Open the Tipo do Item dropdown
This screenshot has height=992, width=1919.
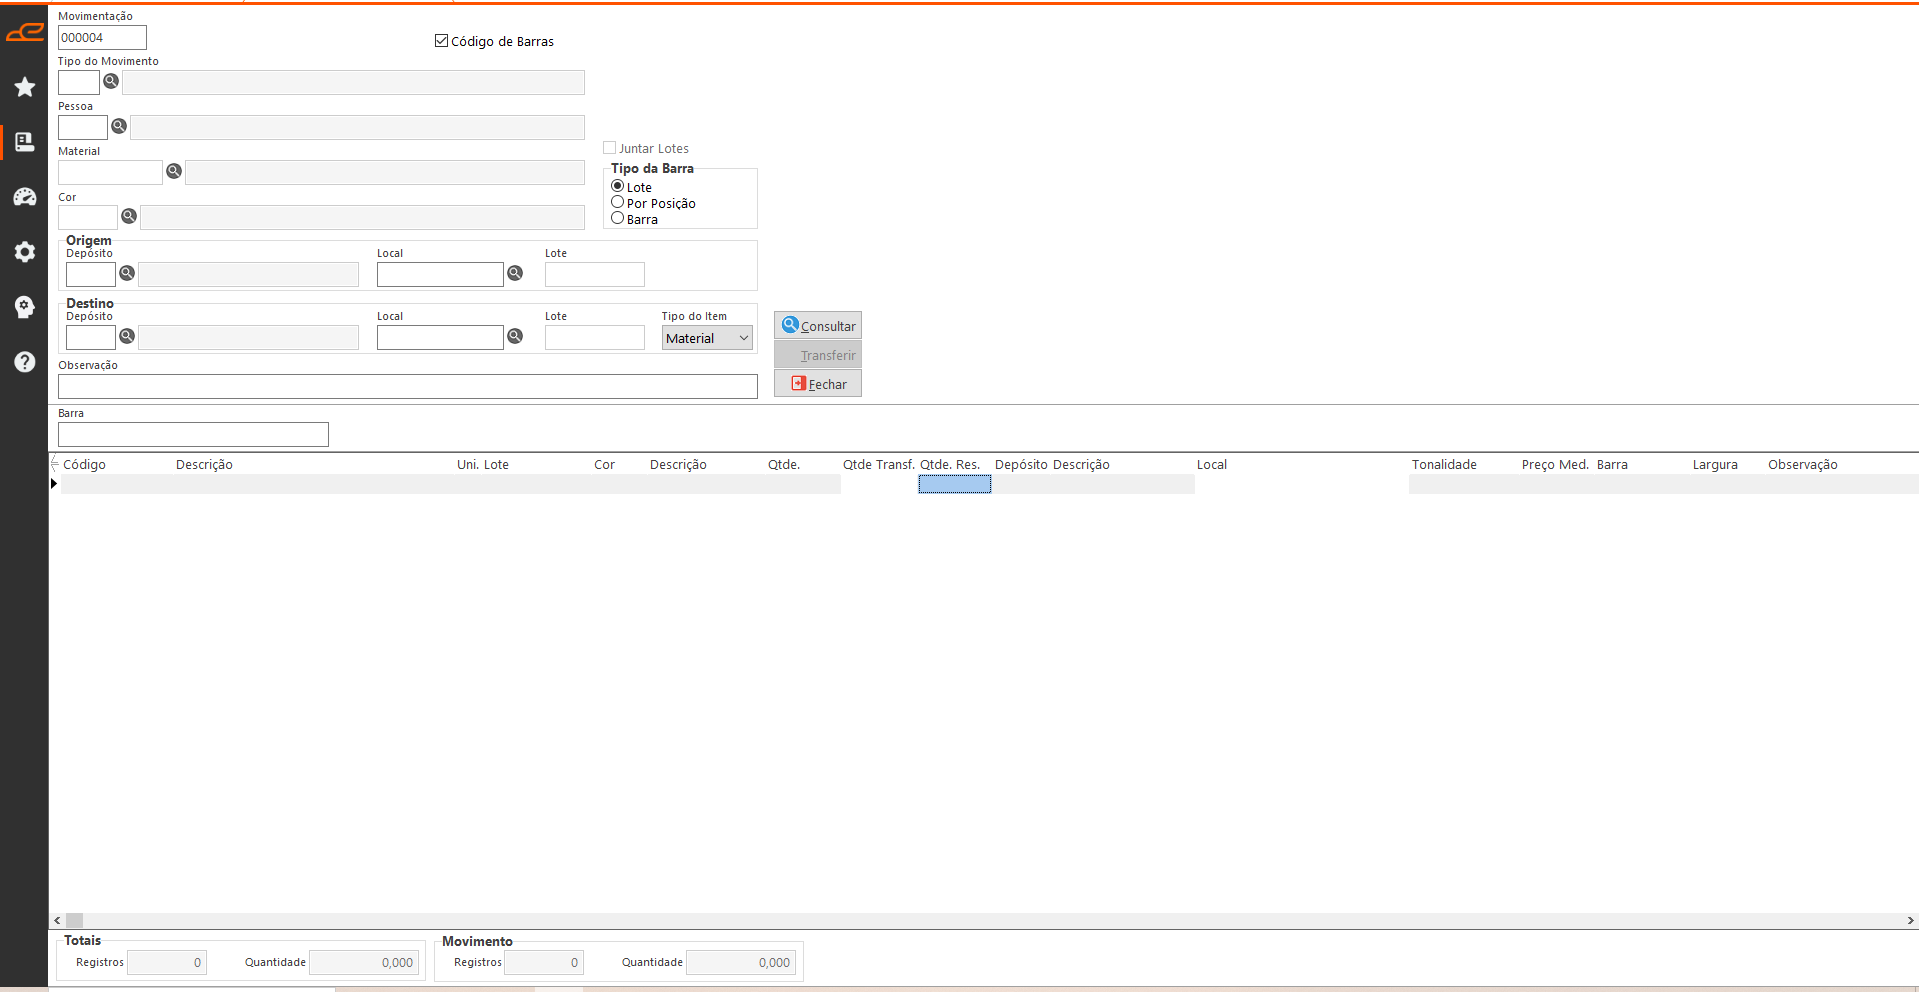point(707,338)
